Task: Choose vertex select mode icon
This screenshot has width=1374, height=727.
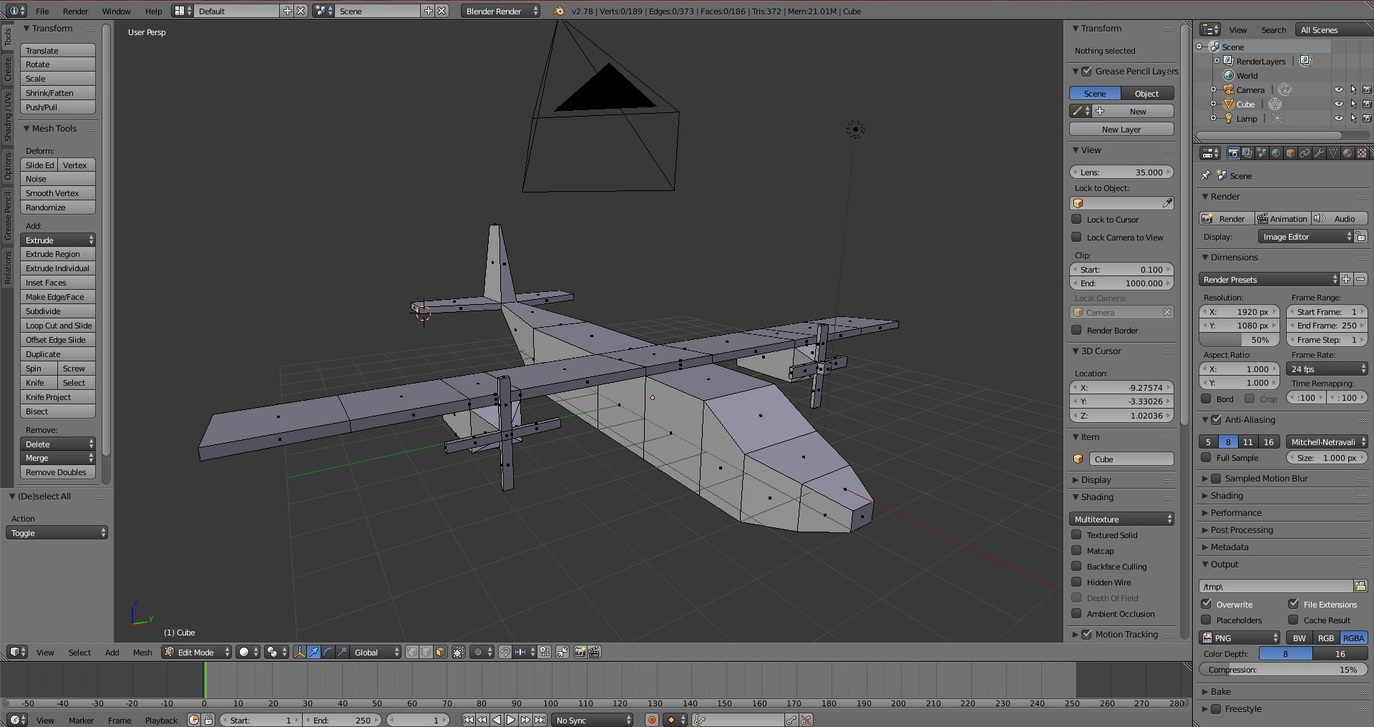Action: pos(412,652)
